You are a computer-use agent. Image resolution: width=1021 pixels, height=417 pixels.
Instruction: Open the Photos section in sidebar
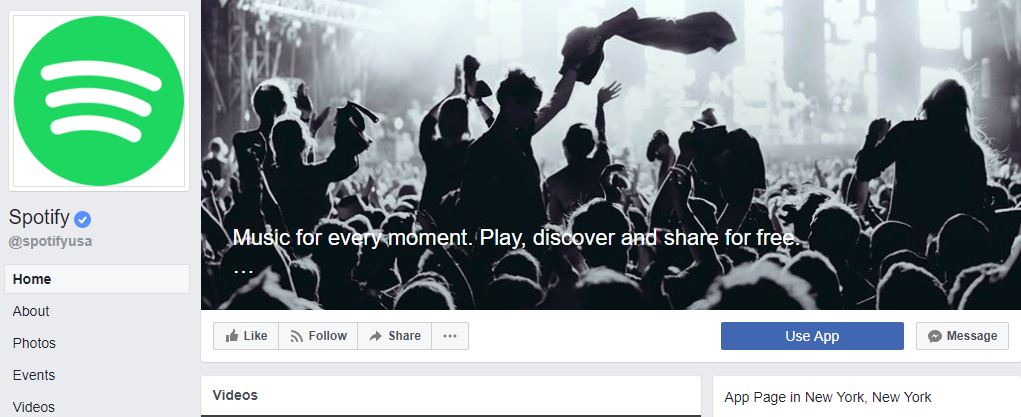coord(34,343)
